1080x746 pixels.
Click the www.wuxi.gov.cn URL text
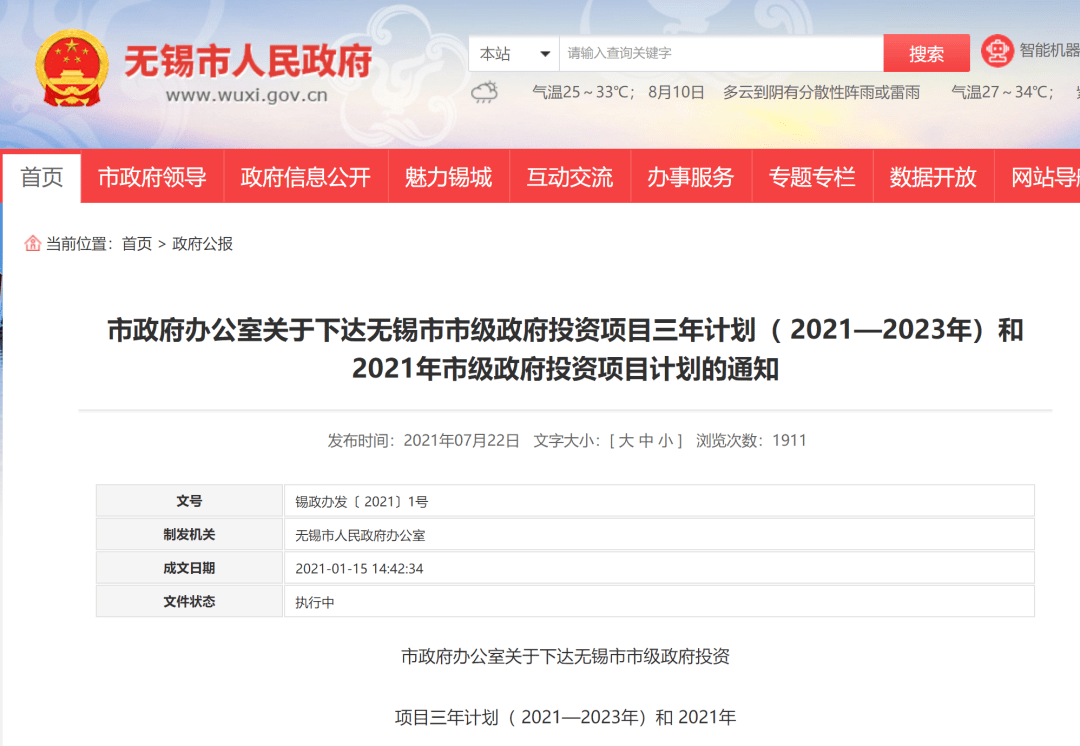coord(247,96)
